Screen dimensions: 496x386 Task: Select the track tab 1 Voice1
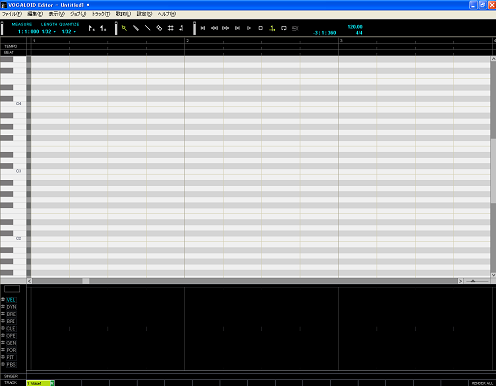coord(40,383)
